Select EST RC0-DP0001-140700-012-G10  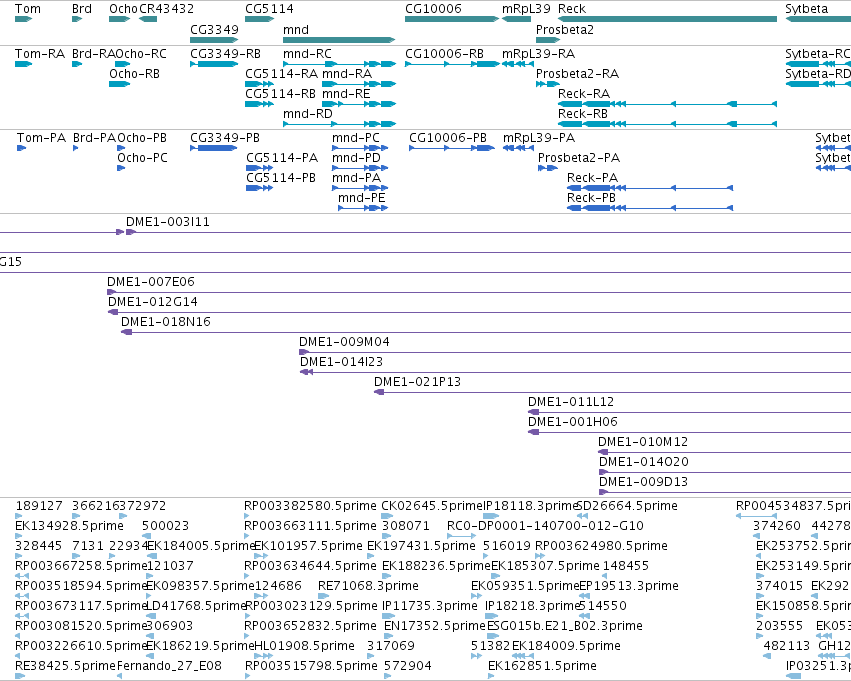point(545,526)
